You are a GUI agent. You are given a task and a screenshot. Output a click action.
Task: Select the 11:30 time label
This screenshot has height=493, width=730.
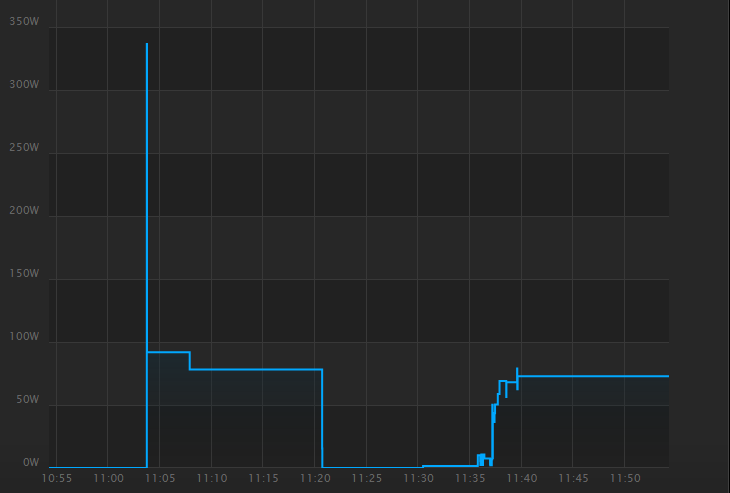point(418,479)
